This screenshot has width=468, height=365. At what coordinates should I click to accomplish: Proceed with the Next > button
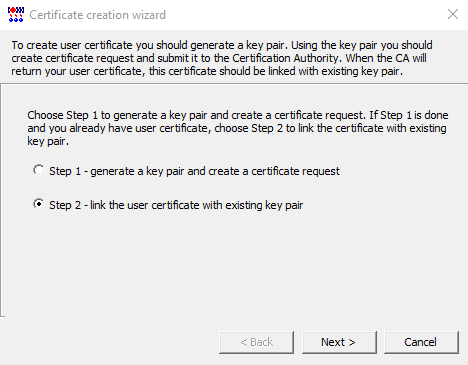coord(339,342)
